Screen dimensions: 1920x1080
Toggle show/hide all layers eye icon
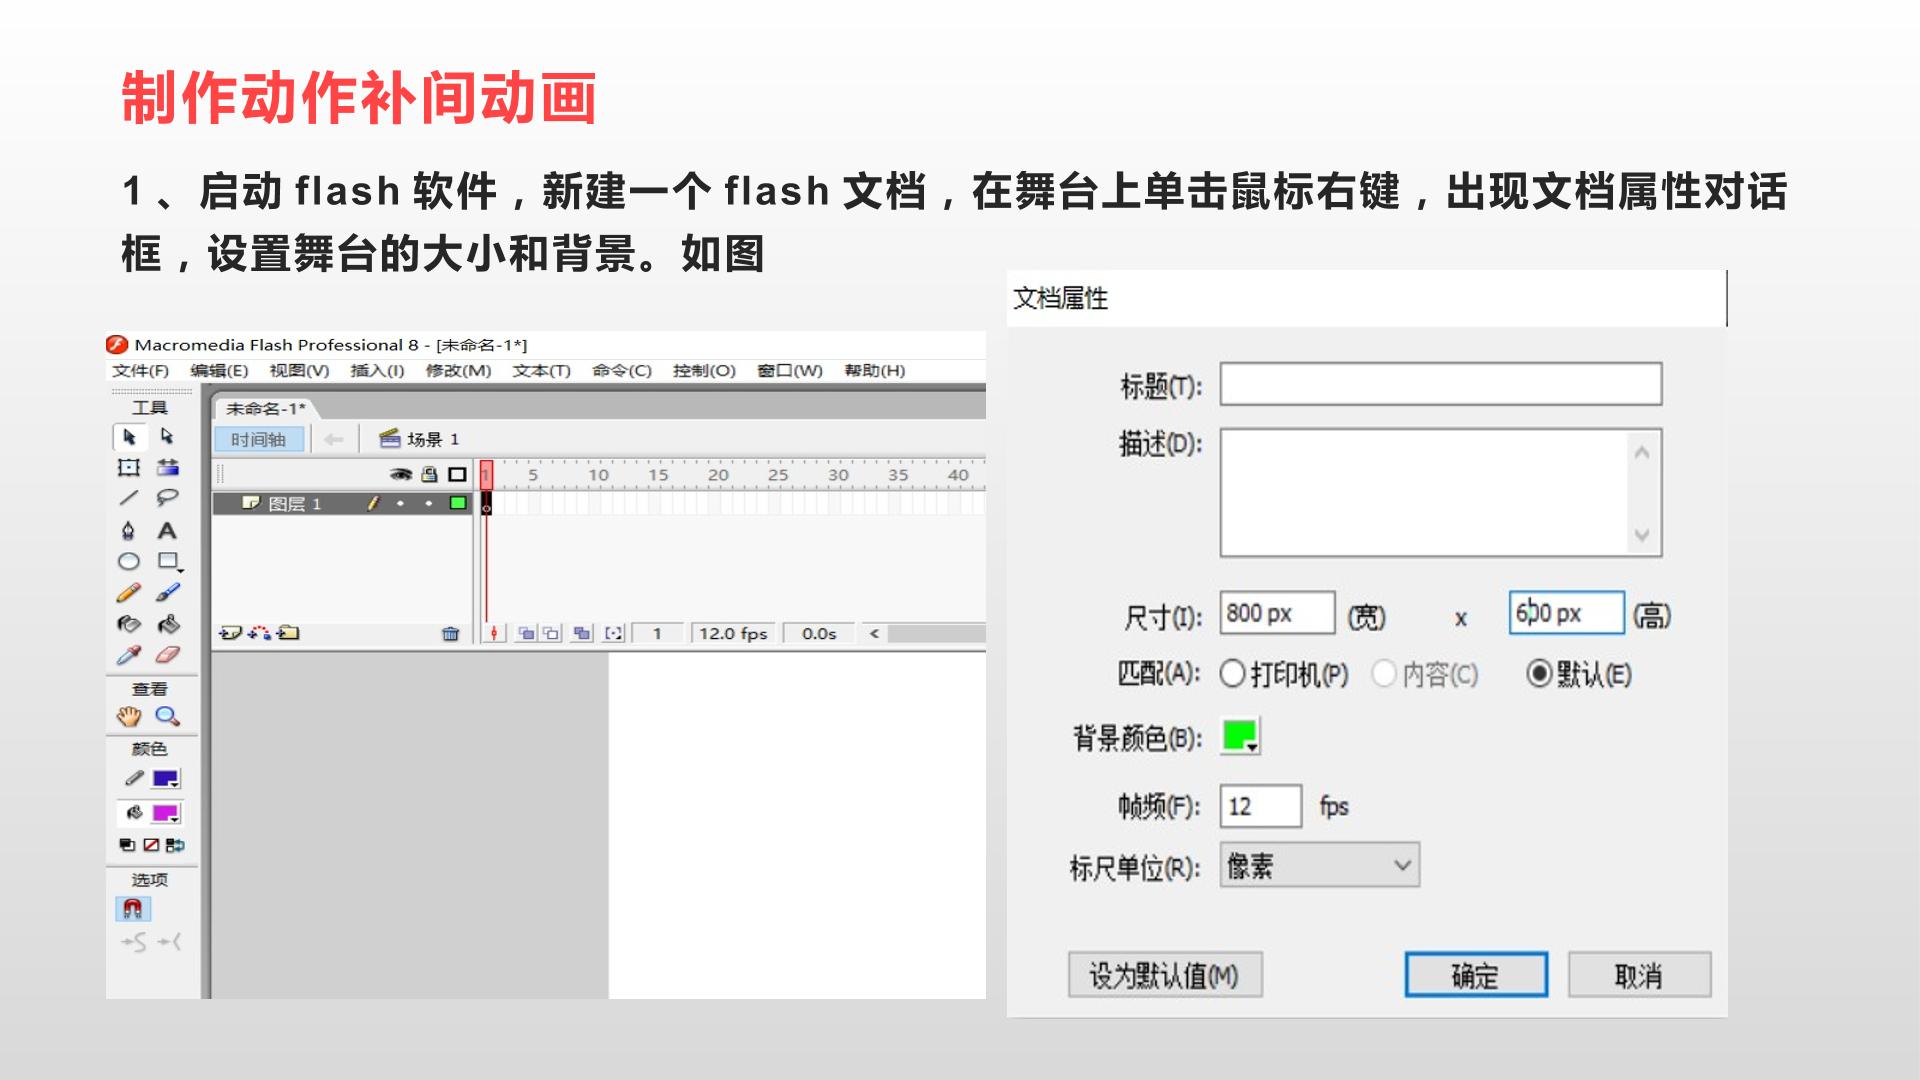(x=401, y=474)
